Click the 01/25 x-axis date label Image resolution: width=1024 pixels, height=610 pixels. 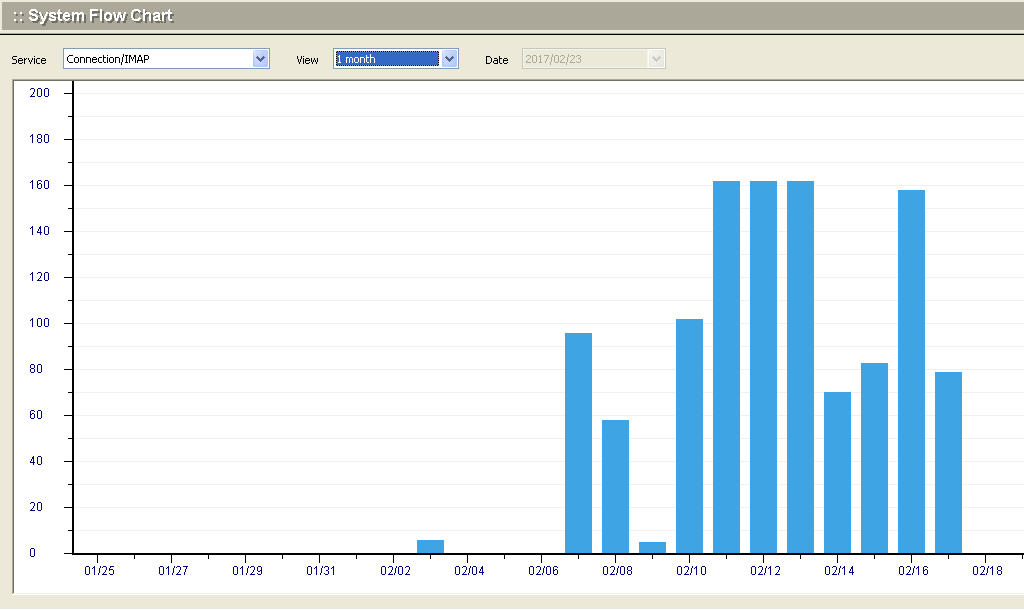pyautogui.click(x=99, y=570)
